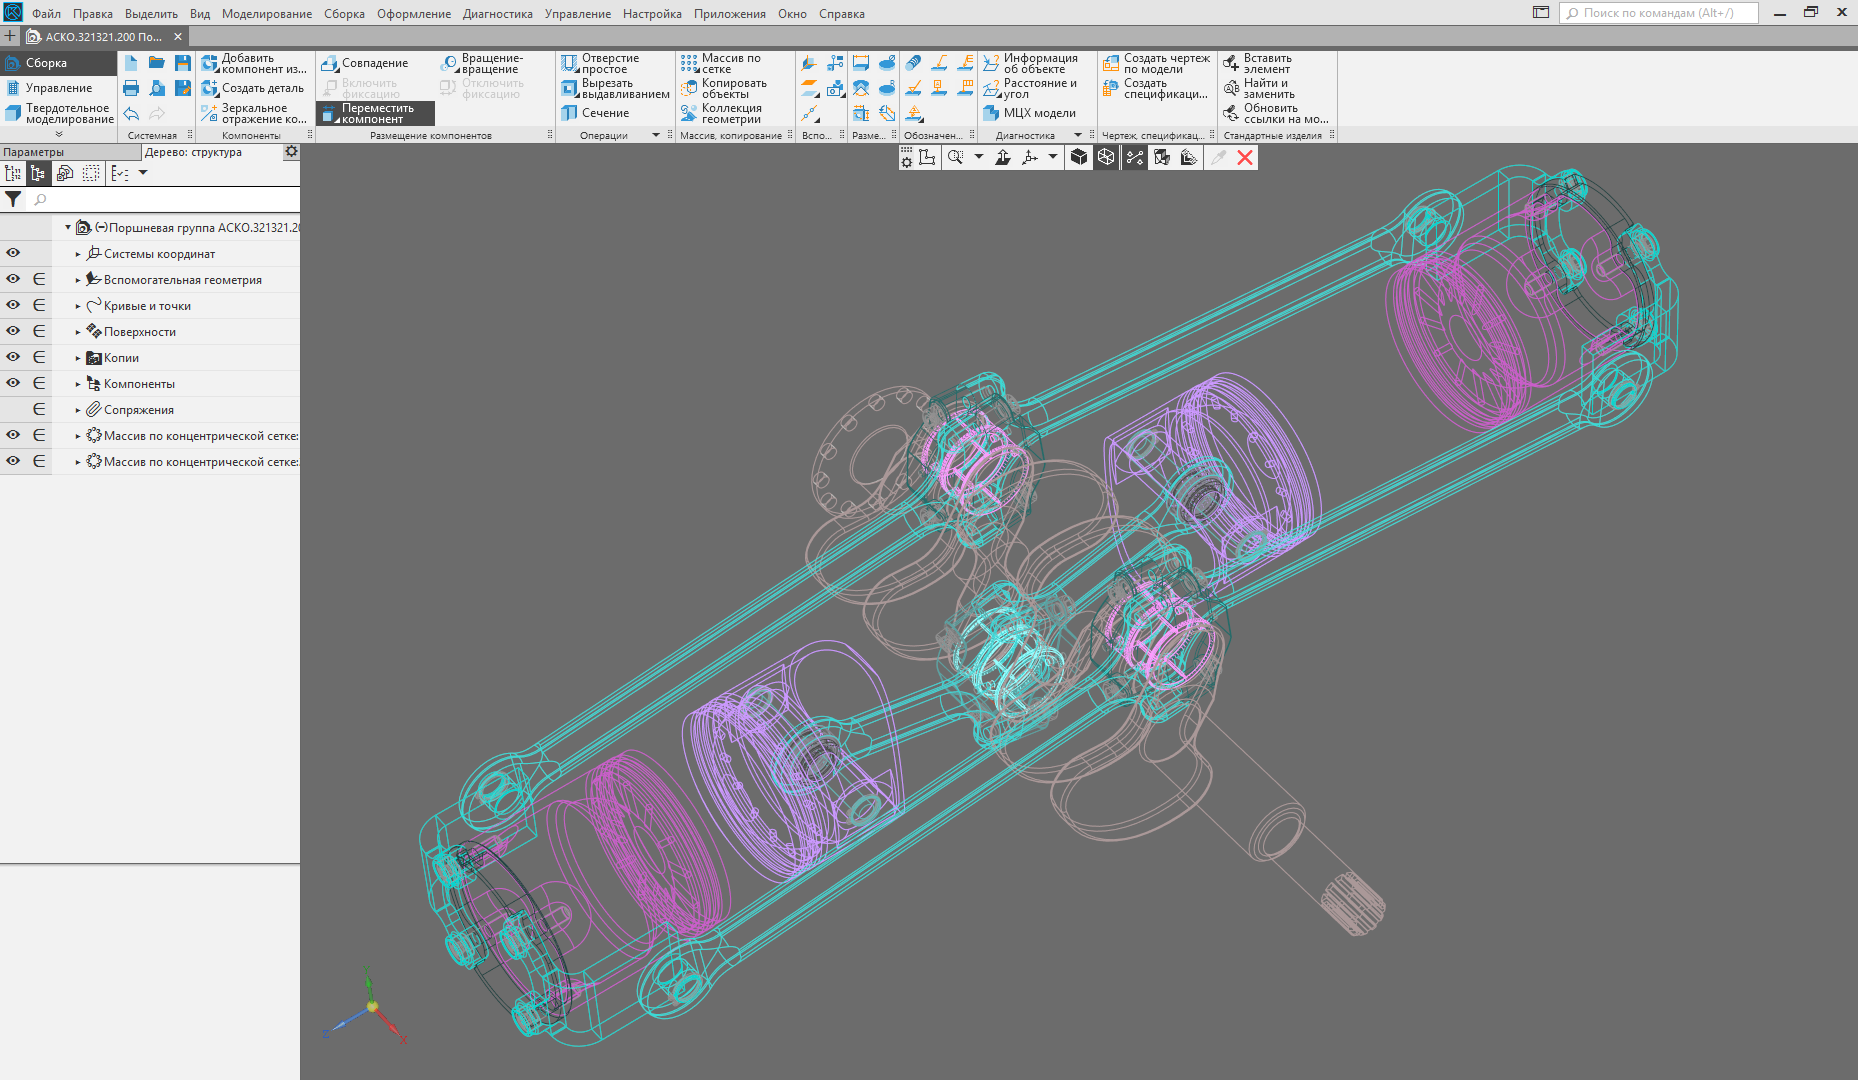
Task: Use the Вырезать выдавливанием operation
Action: (615, 88)
